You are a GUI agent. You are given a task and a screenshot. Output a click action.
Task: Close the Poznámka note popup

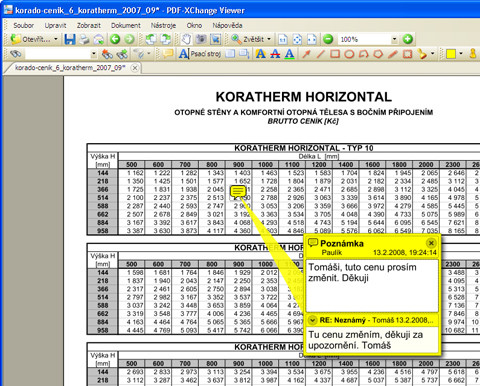431,243
